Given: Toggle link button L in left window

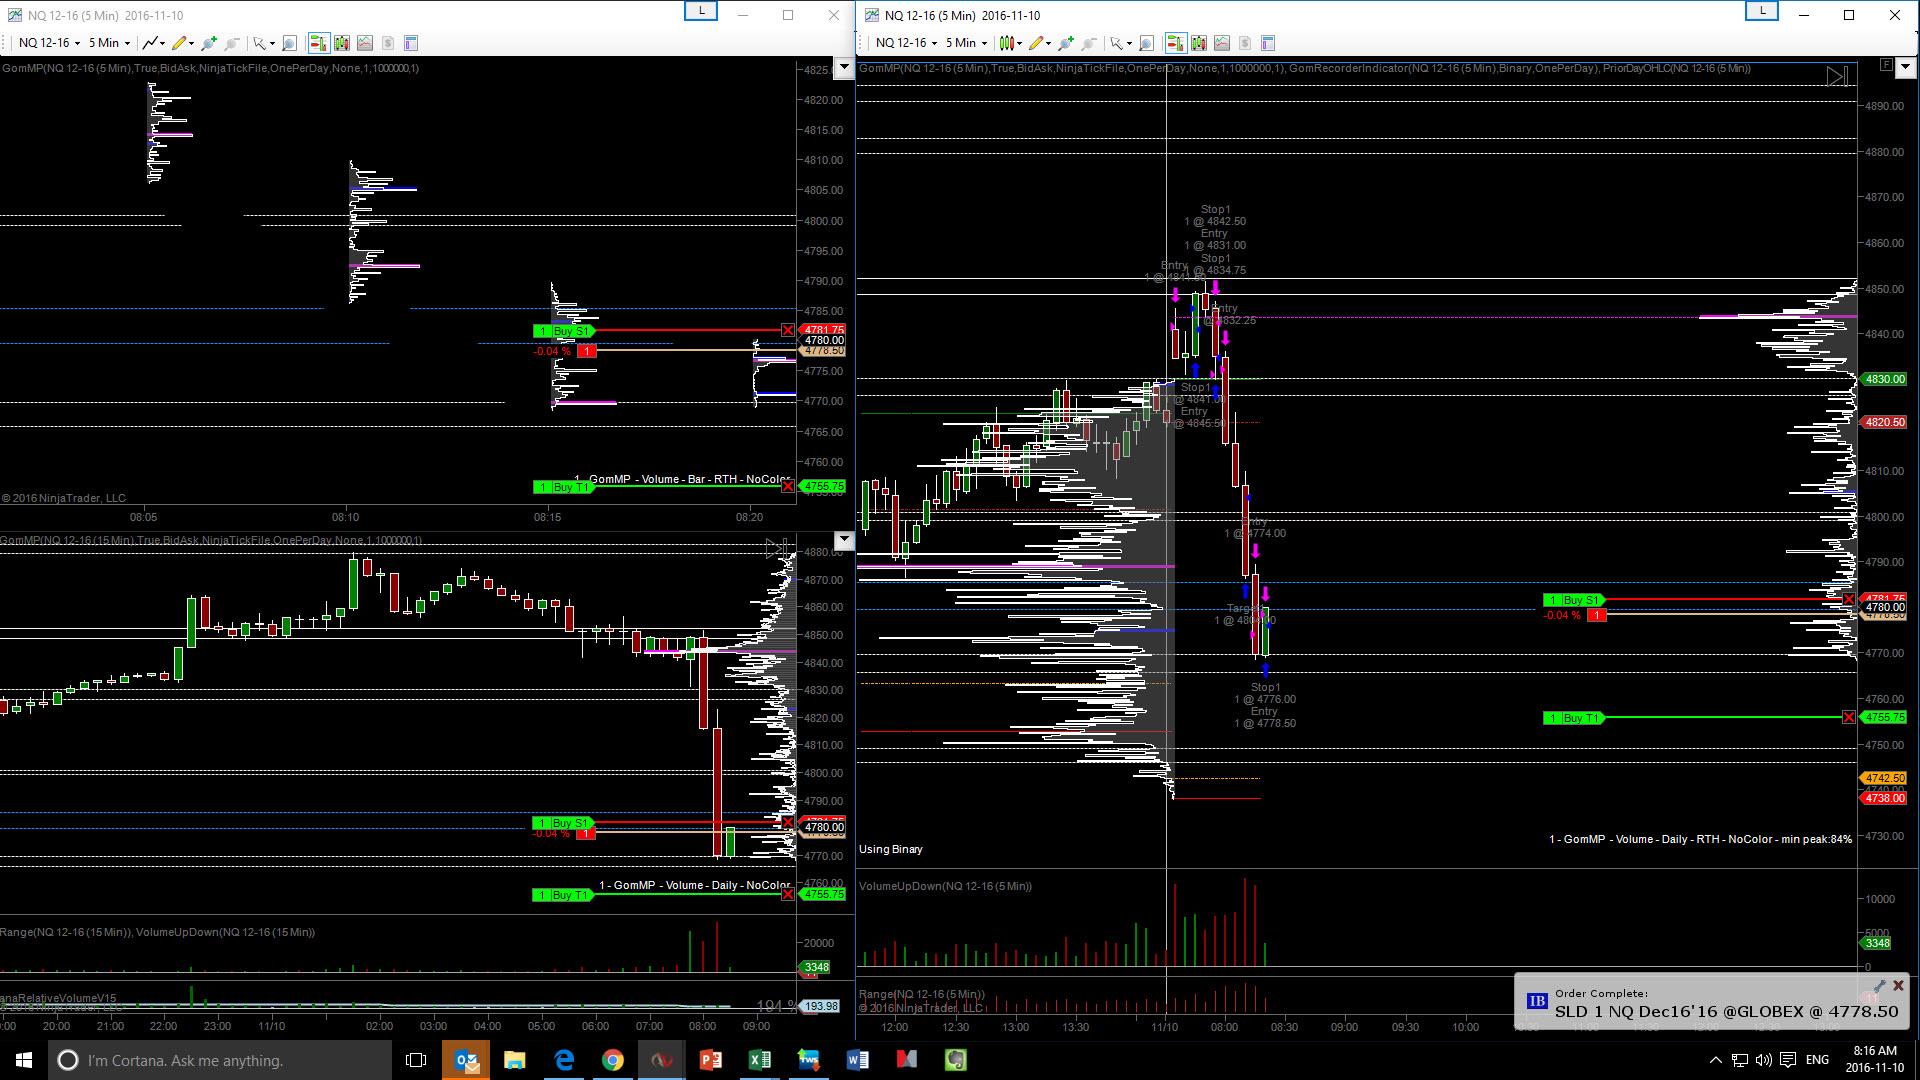Looking at the screenshot, I should 701,11.
